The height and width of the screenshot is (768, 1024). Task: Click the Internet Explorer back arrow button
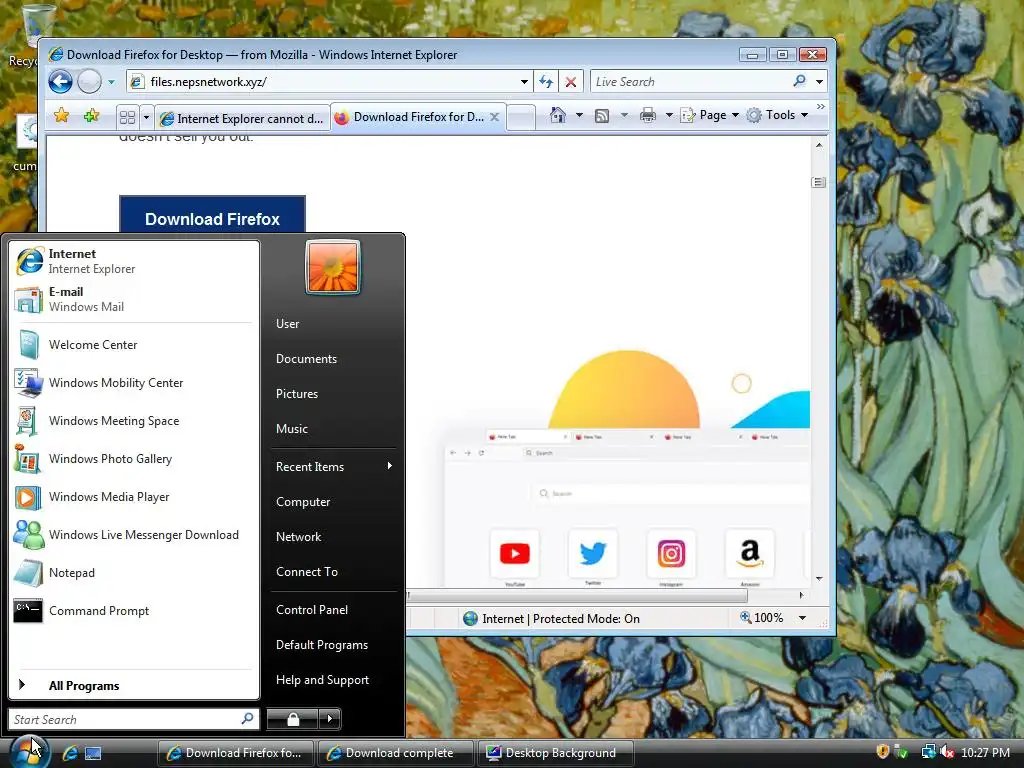coord(60,82)
